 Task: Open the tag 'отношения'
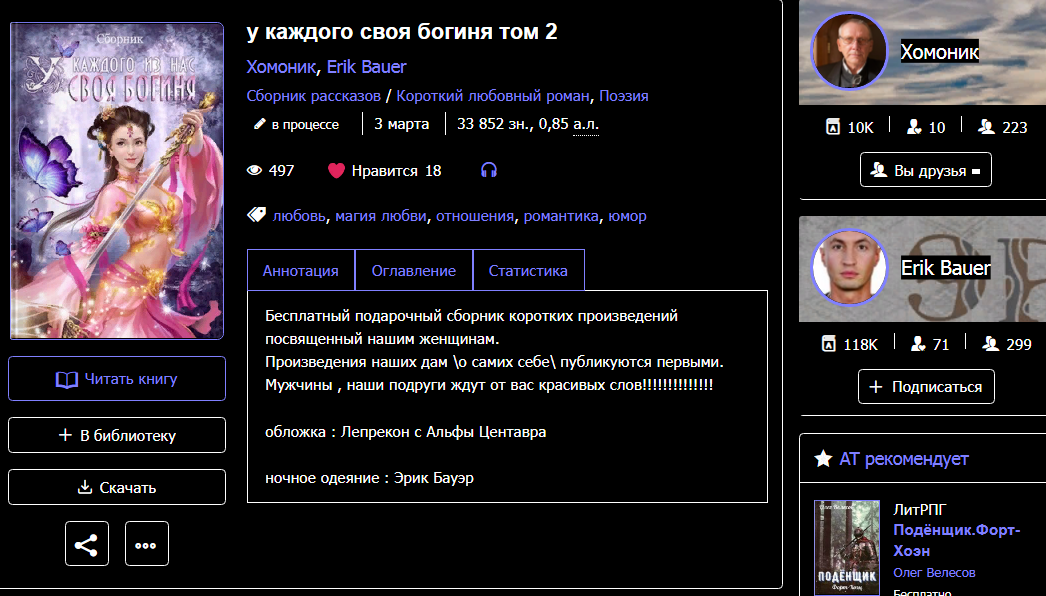(475, 216)
